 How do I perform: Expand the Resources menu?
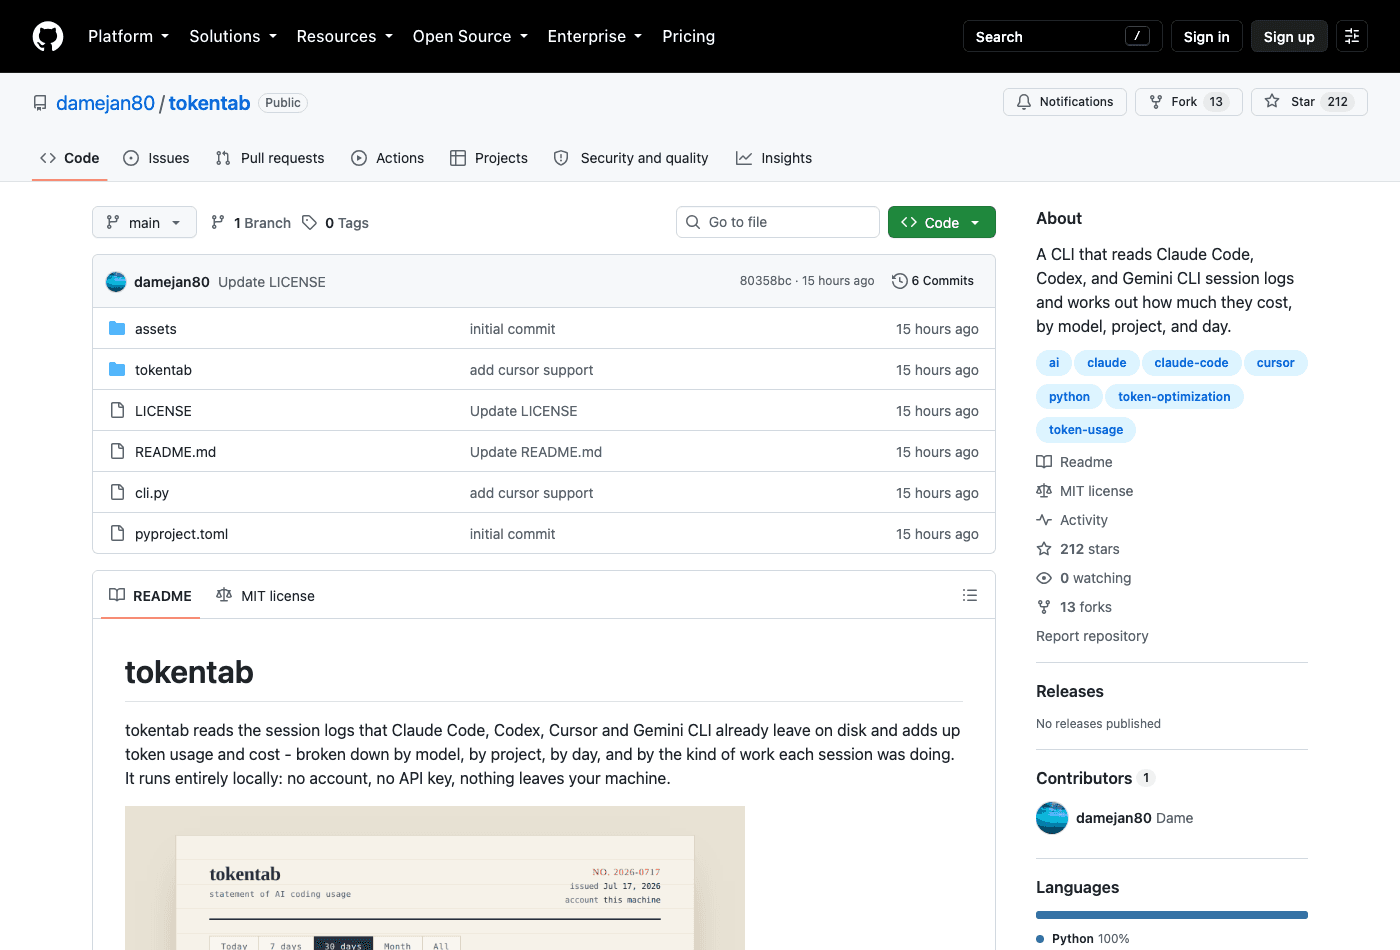[x=344, y=36]
